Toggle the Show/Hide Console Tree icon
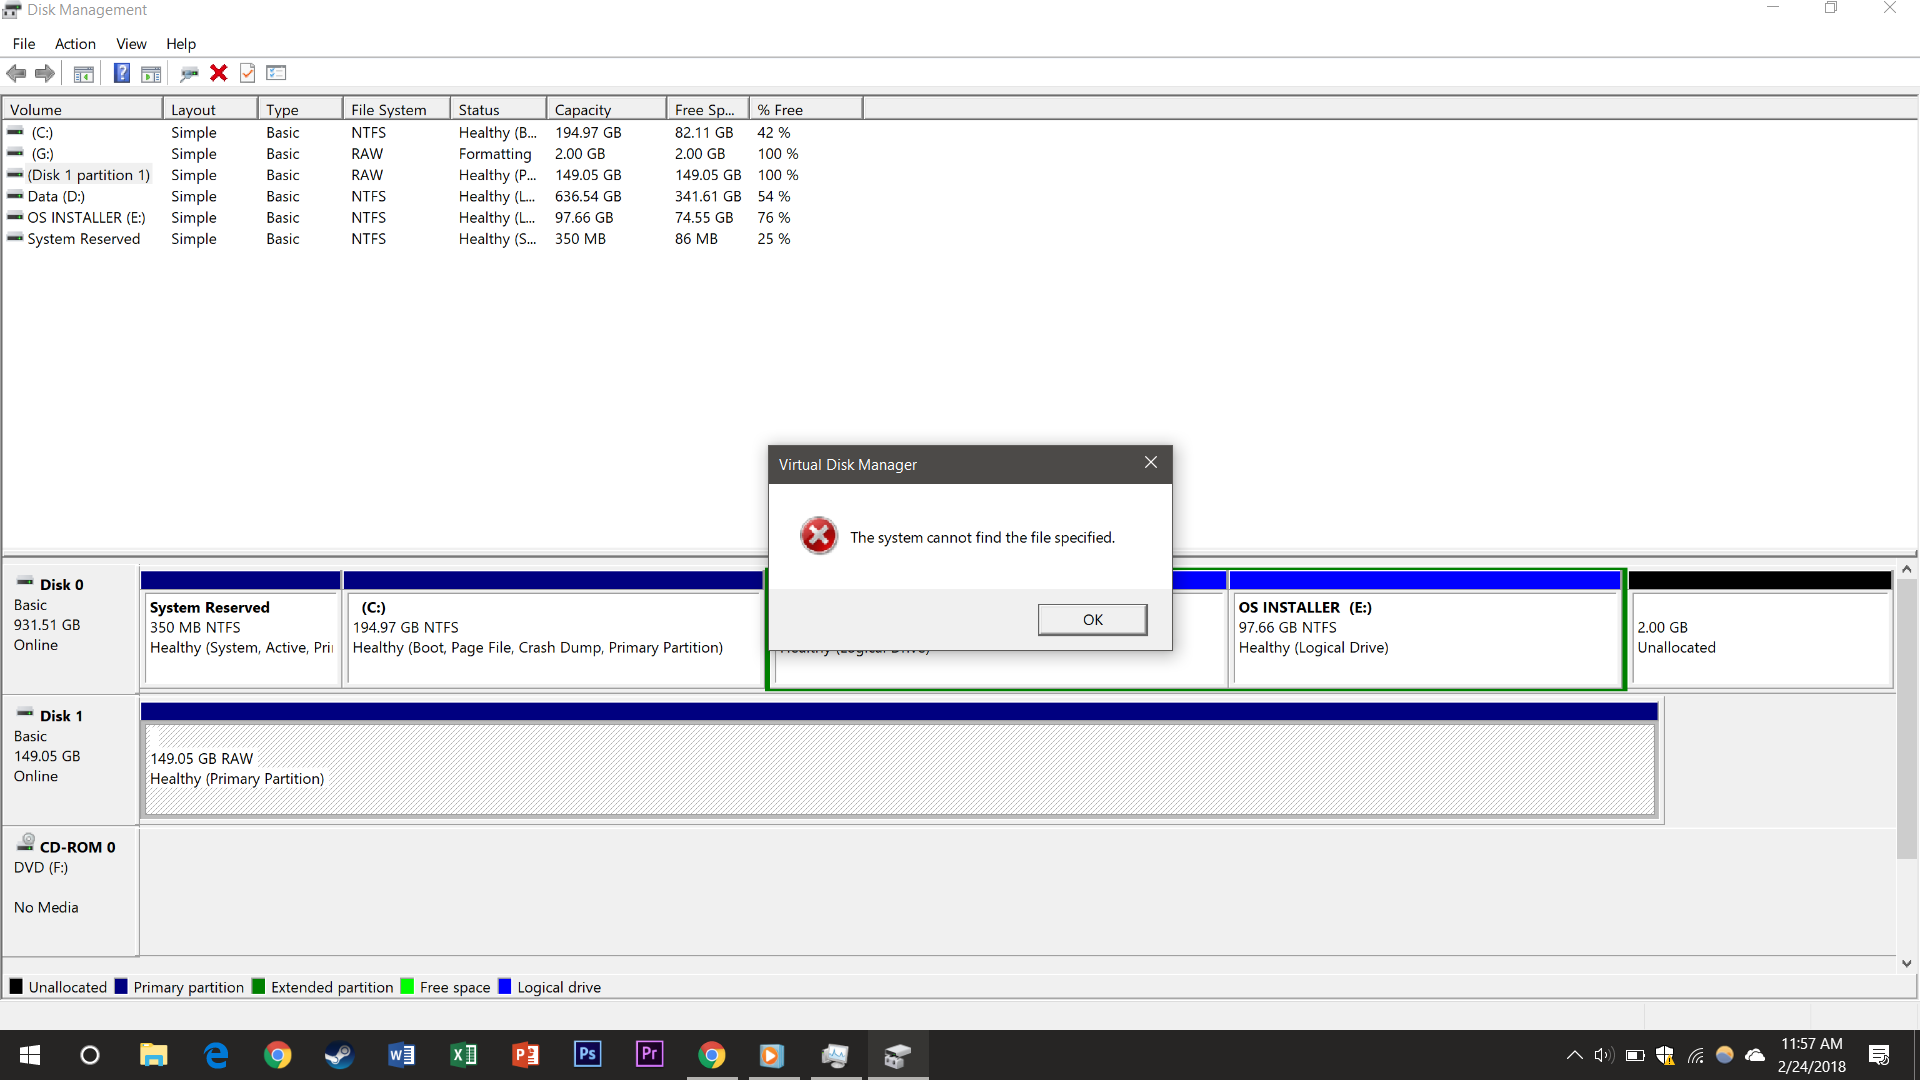The image size is (1920, 1080). tap(84, 73)
